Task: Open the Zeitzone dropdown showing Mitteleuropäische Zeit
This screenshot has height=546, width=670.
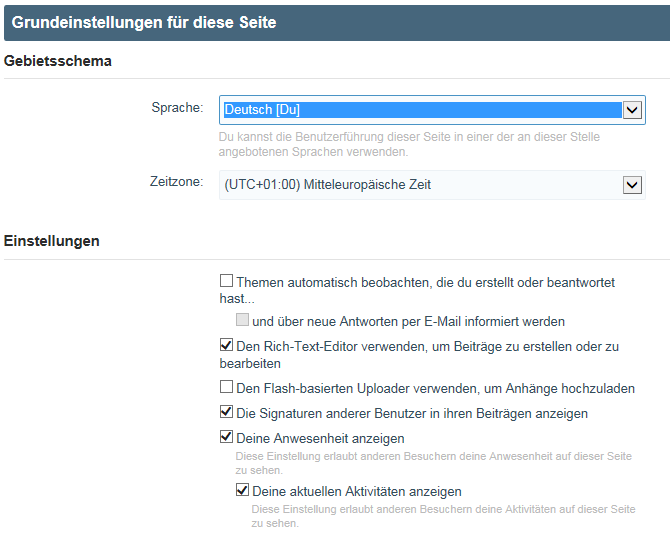Action: click(420, 184)
